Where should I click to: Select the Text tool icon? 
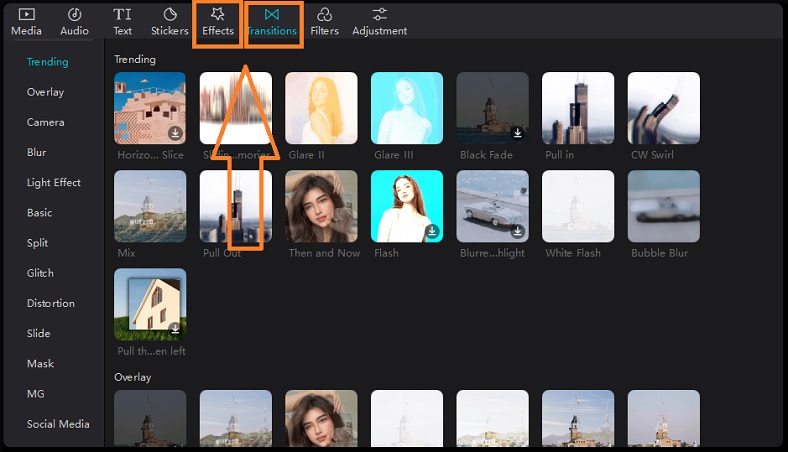(x=122, y=15)
